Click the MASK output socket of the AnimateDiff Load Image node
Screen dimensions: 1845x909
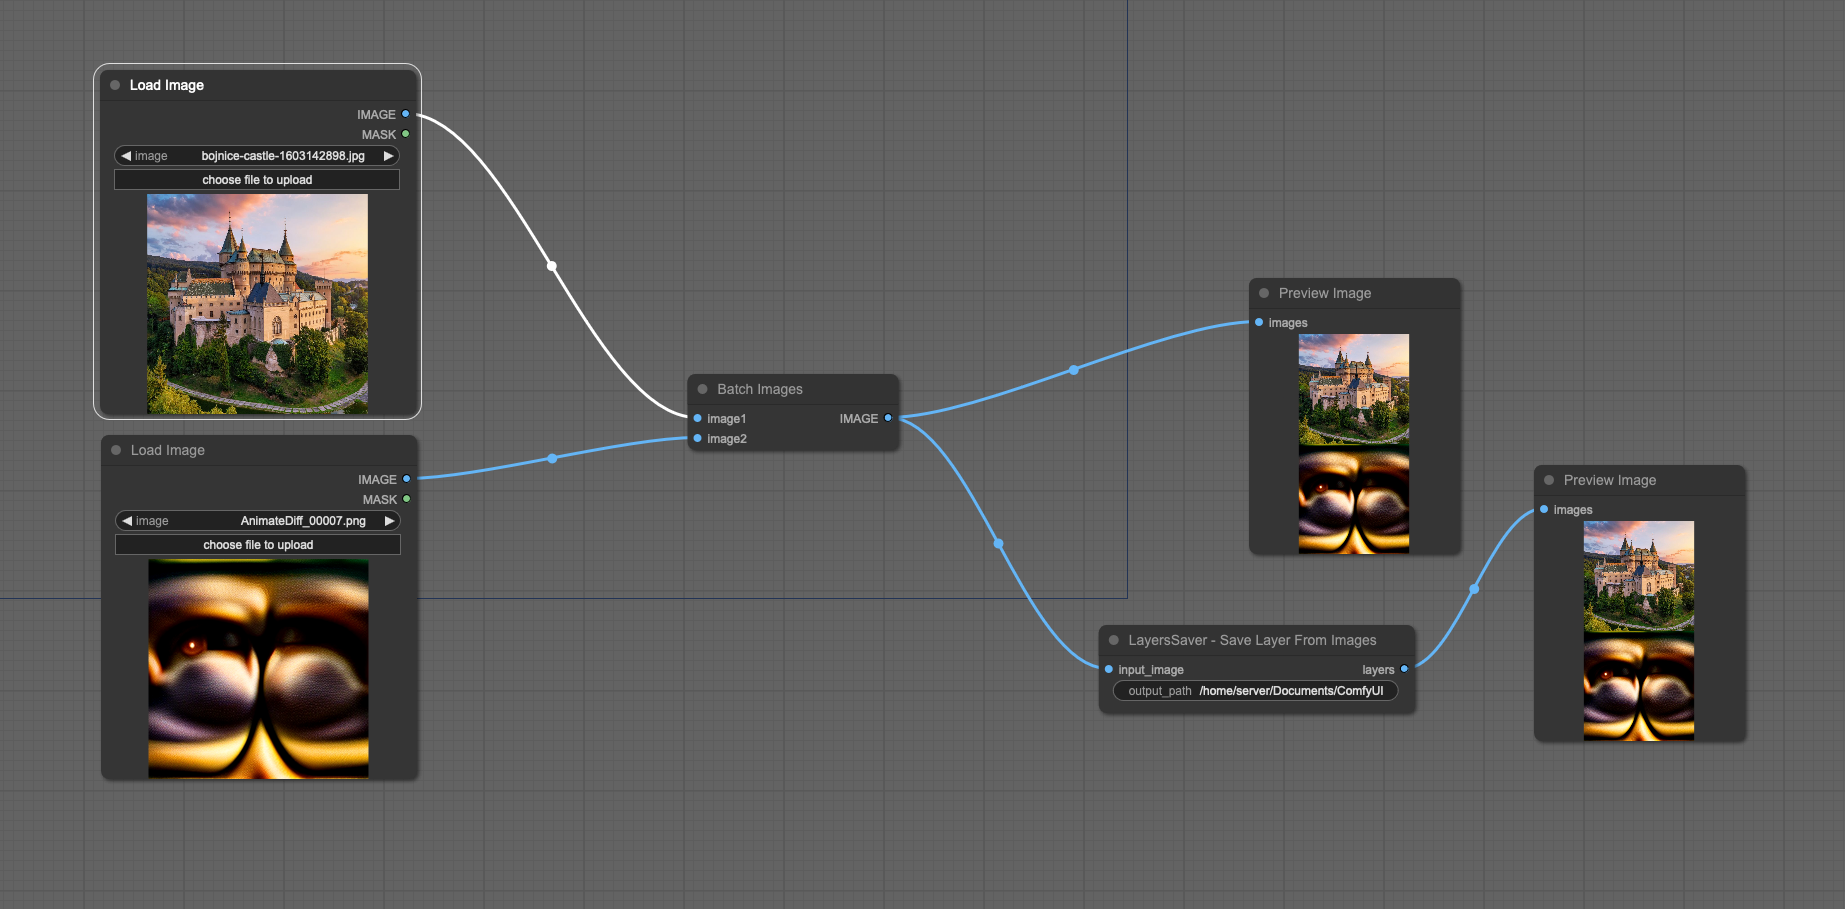(x=407, y=499)
